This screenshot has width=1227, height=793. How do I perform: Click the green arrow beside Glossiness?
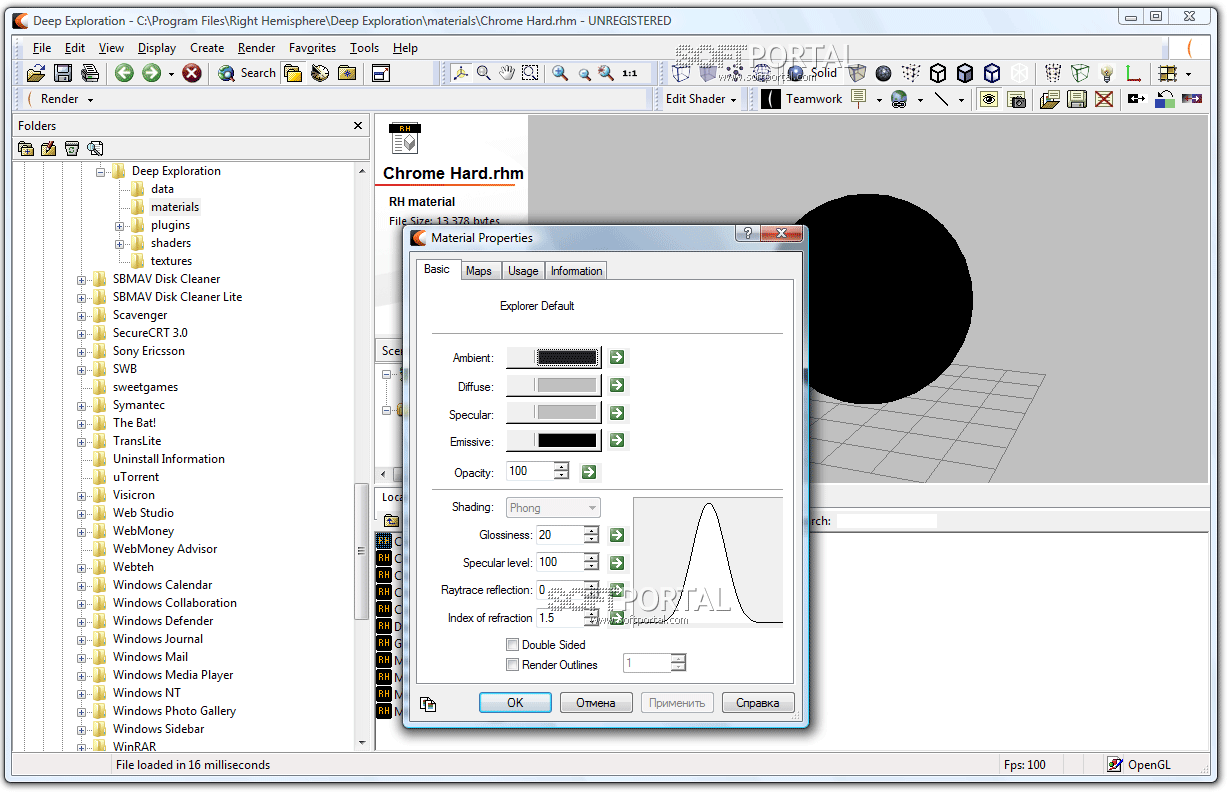point(617,535)
